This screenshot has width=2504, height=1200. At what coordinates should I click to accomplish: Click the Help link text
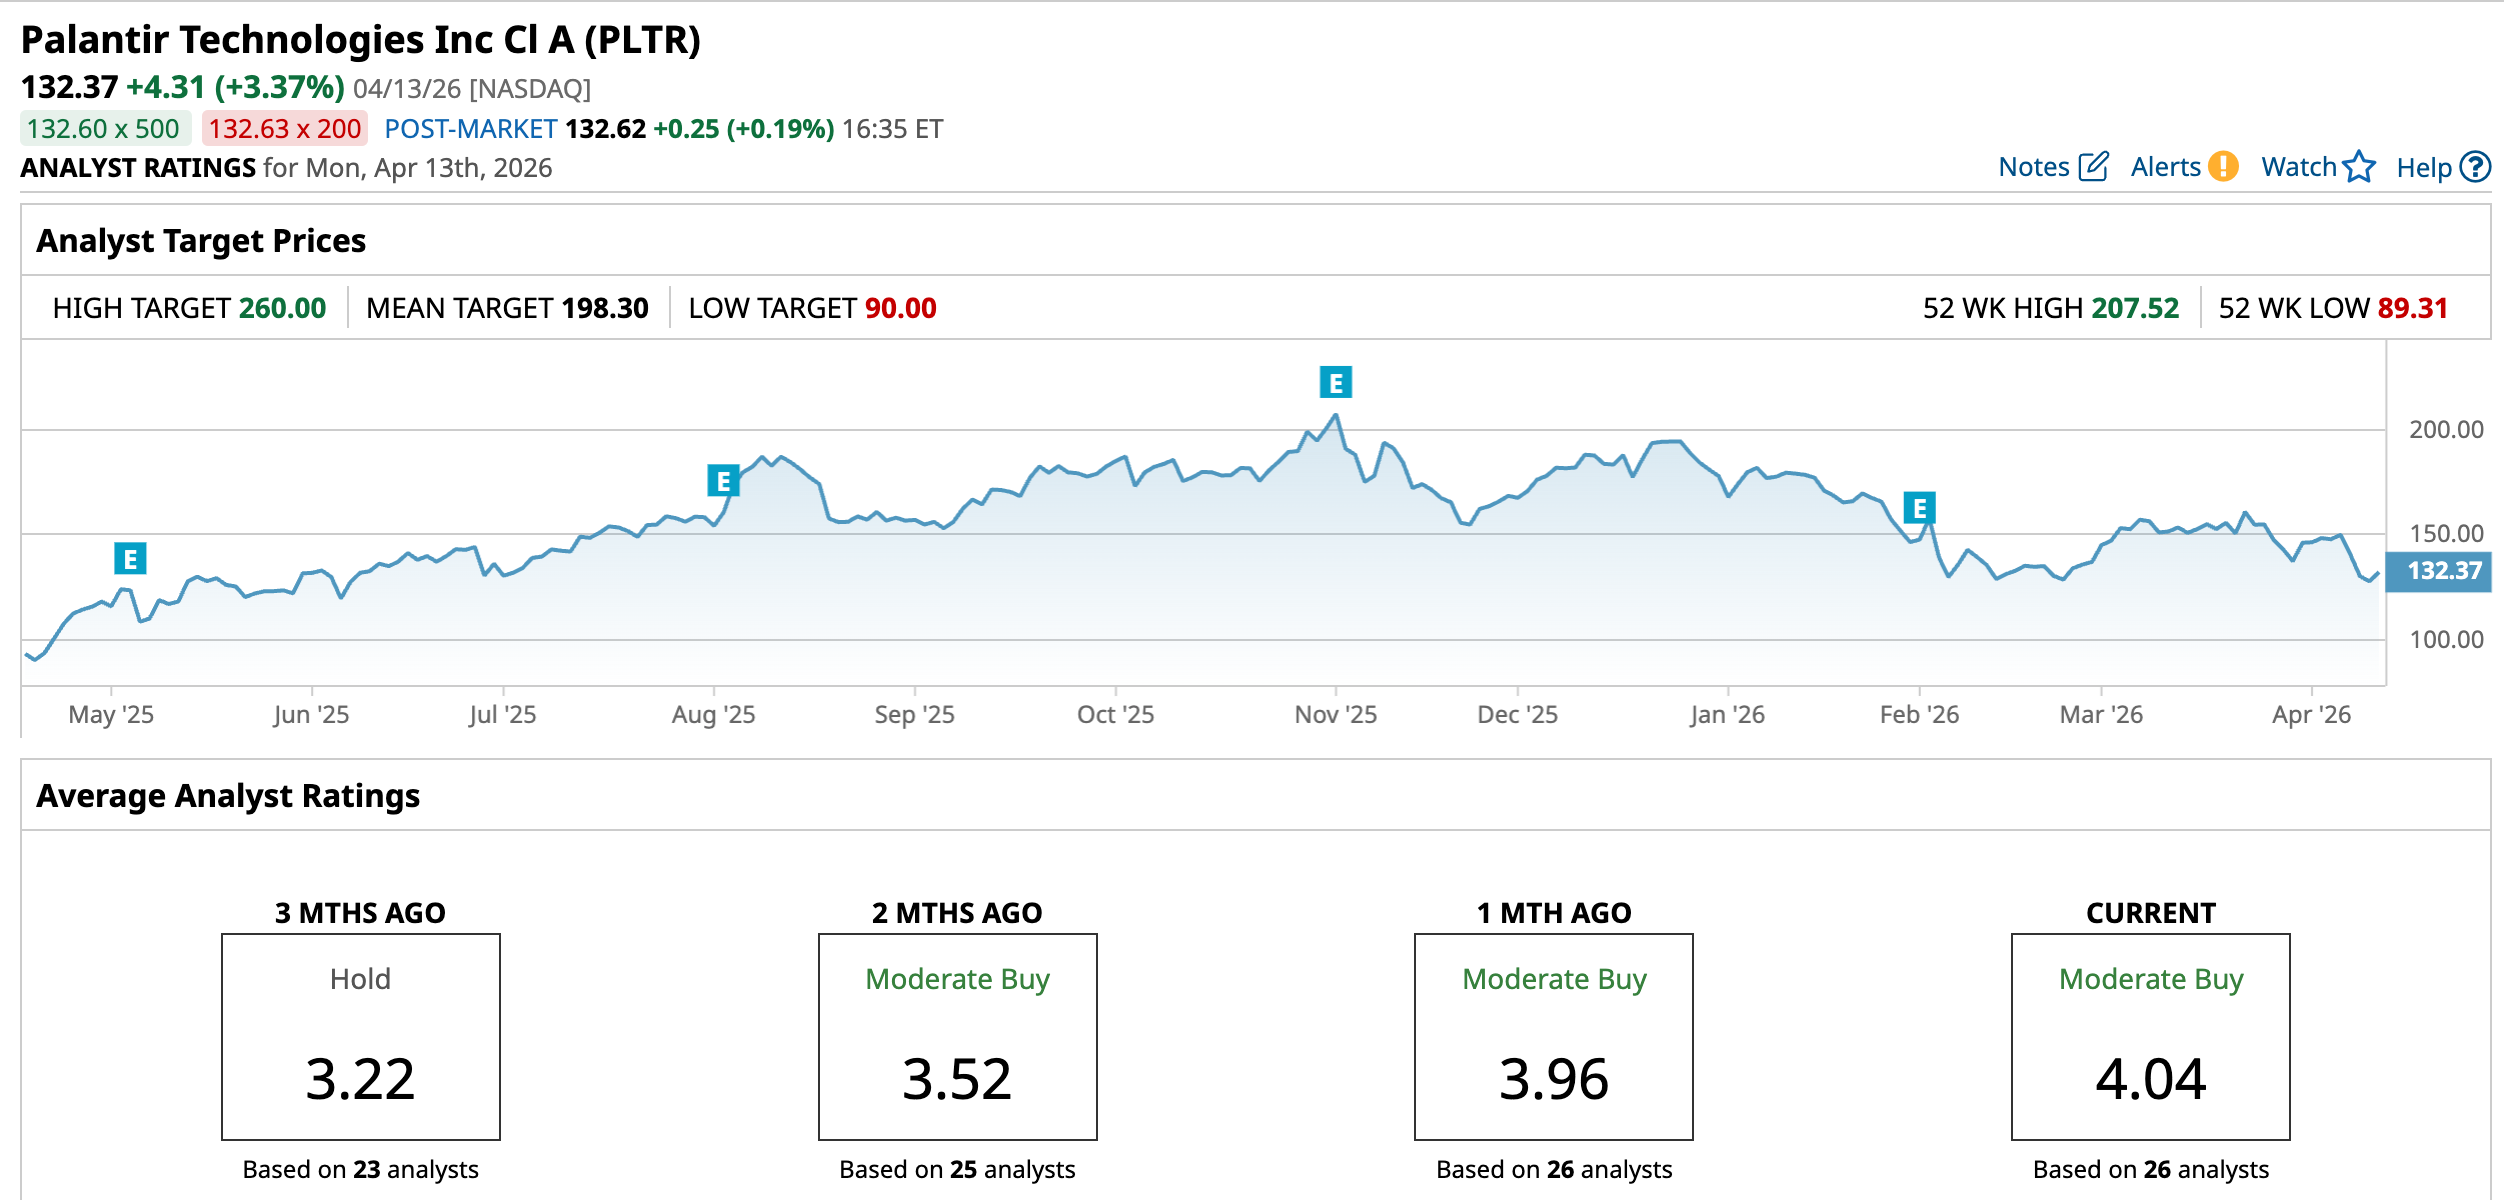pyautogui.click(x=2423, y=168)
